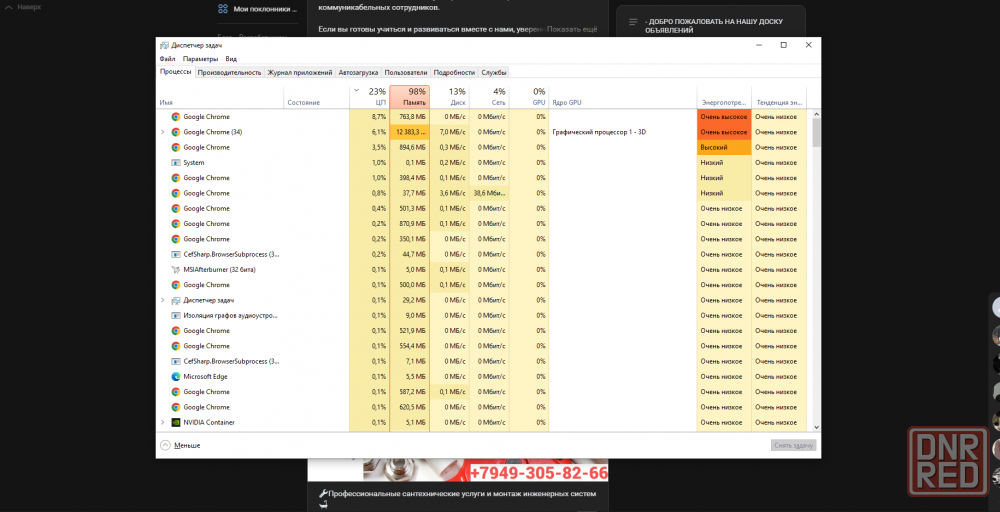Click the Chrome icon in the 894,6 МБ row
This screenshot has width=1000, height=512.
175,147
